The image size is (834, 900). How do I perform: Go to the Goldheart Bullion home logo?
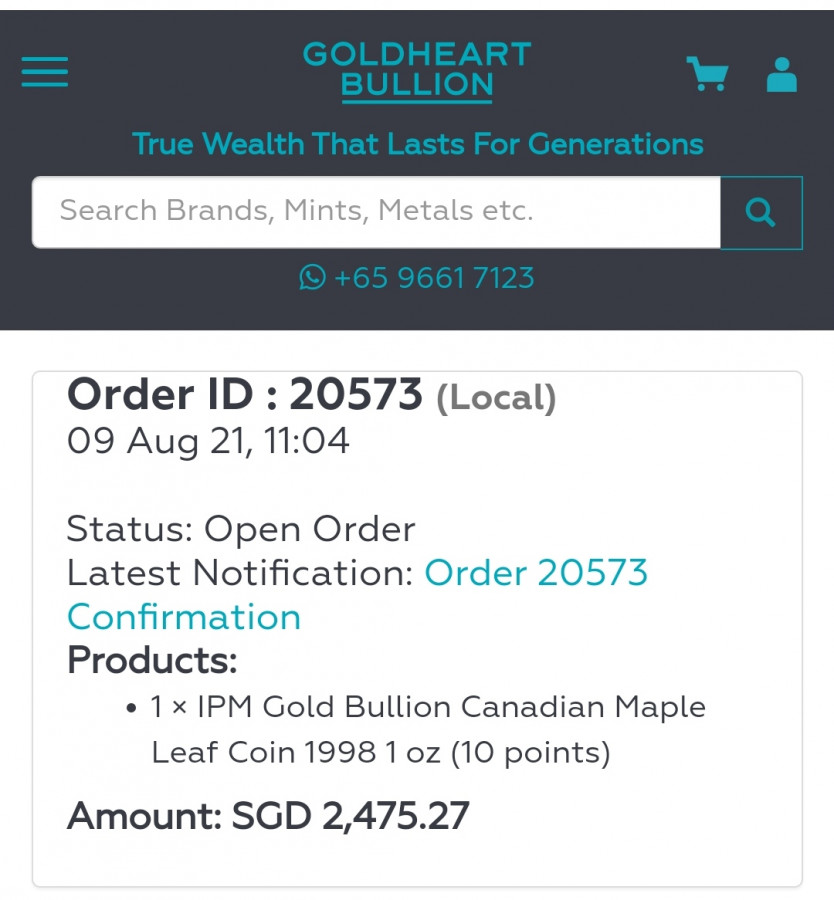tap(417, 70)
